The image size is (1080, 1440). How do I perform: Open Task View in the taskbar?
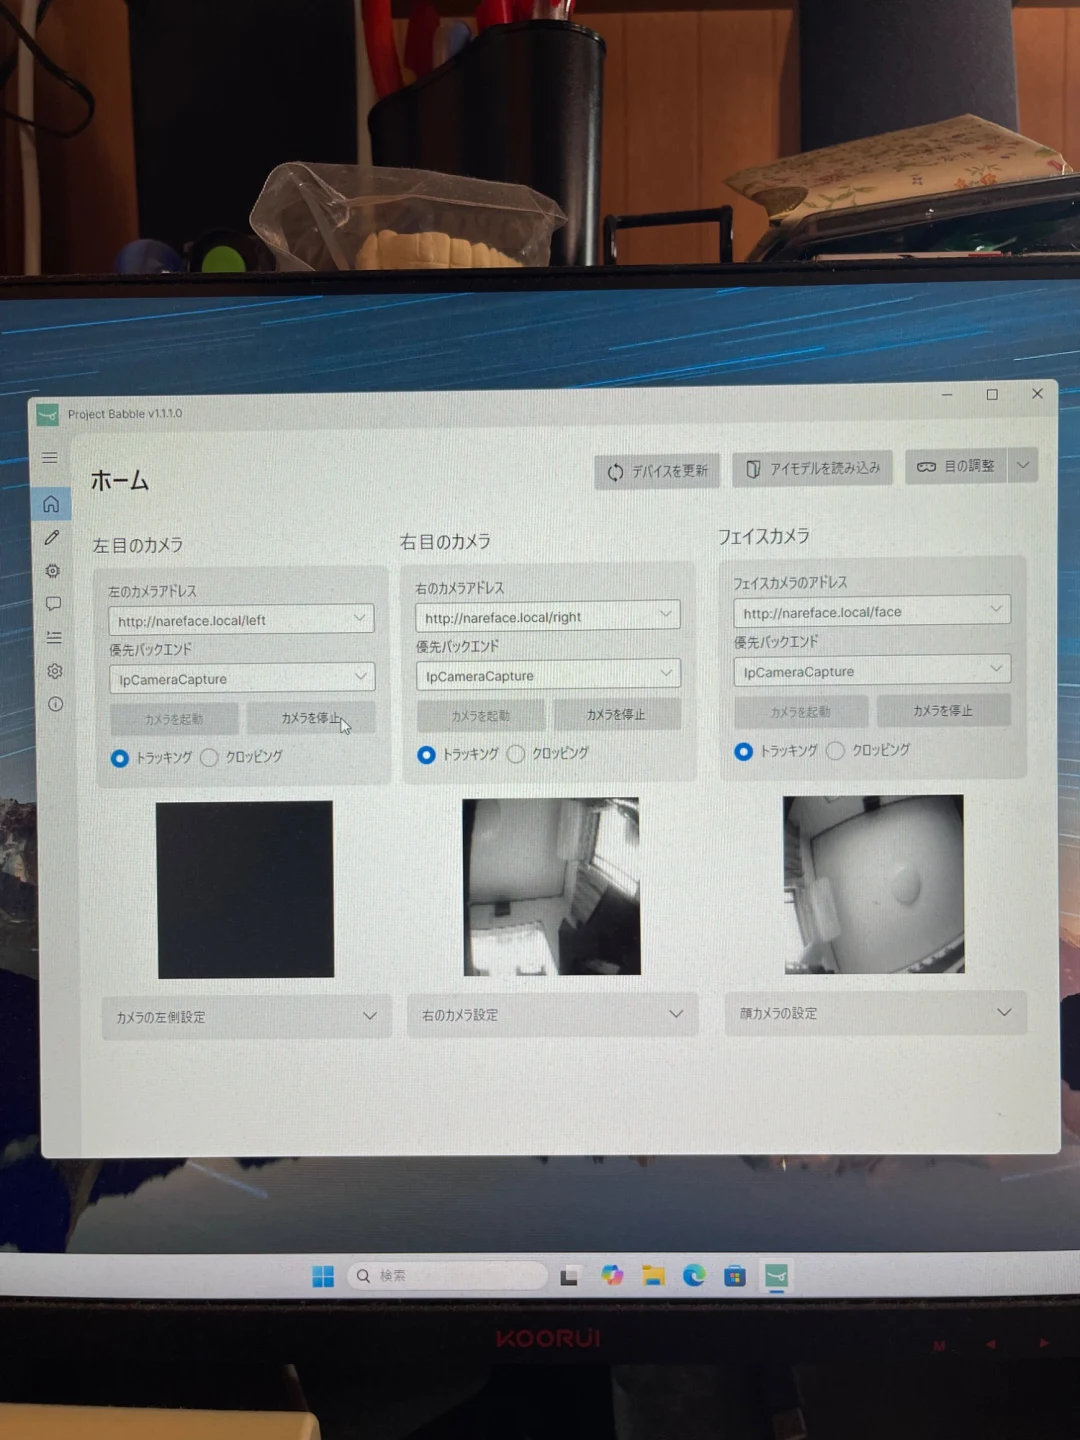point(570,1276)
